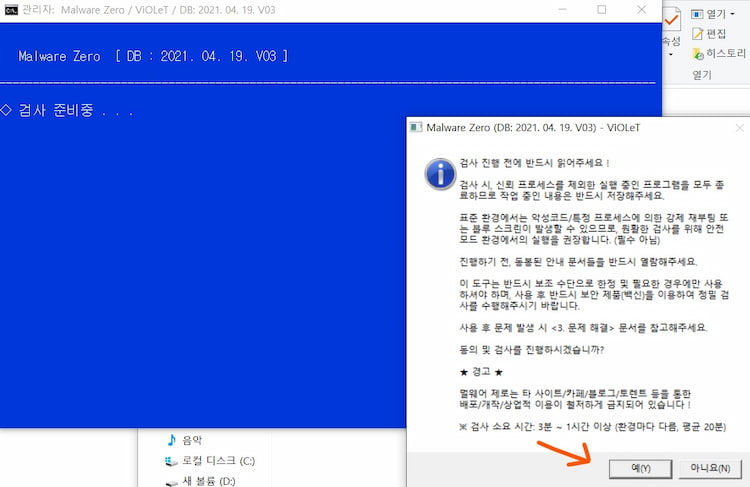This screenshot has width=750, height=487.
Task: Click the console window cmd icon
Action: coord(11,10)
